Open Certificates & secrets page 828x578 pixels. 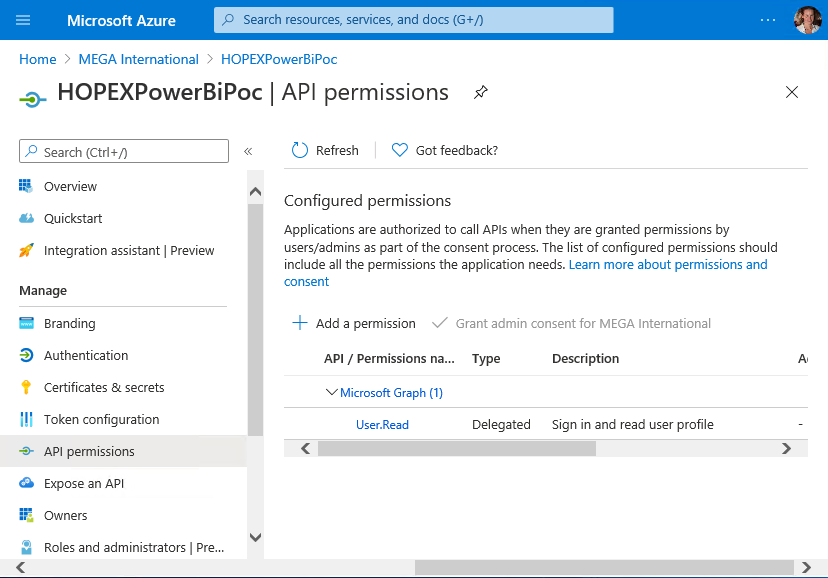click(104, 387)
